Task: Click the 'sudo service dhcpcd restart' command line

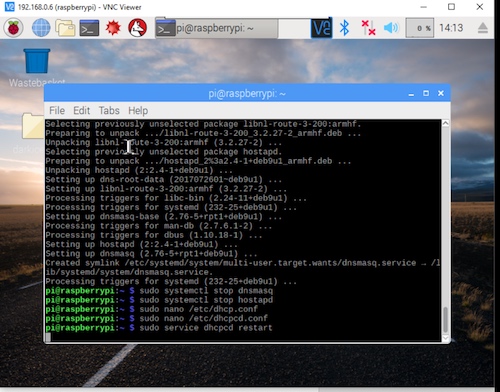Action: pyautogui.click(x=159, y=328)
